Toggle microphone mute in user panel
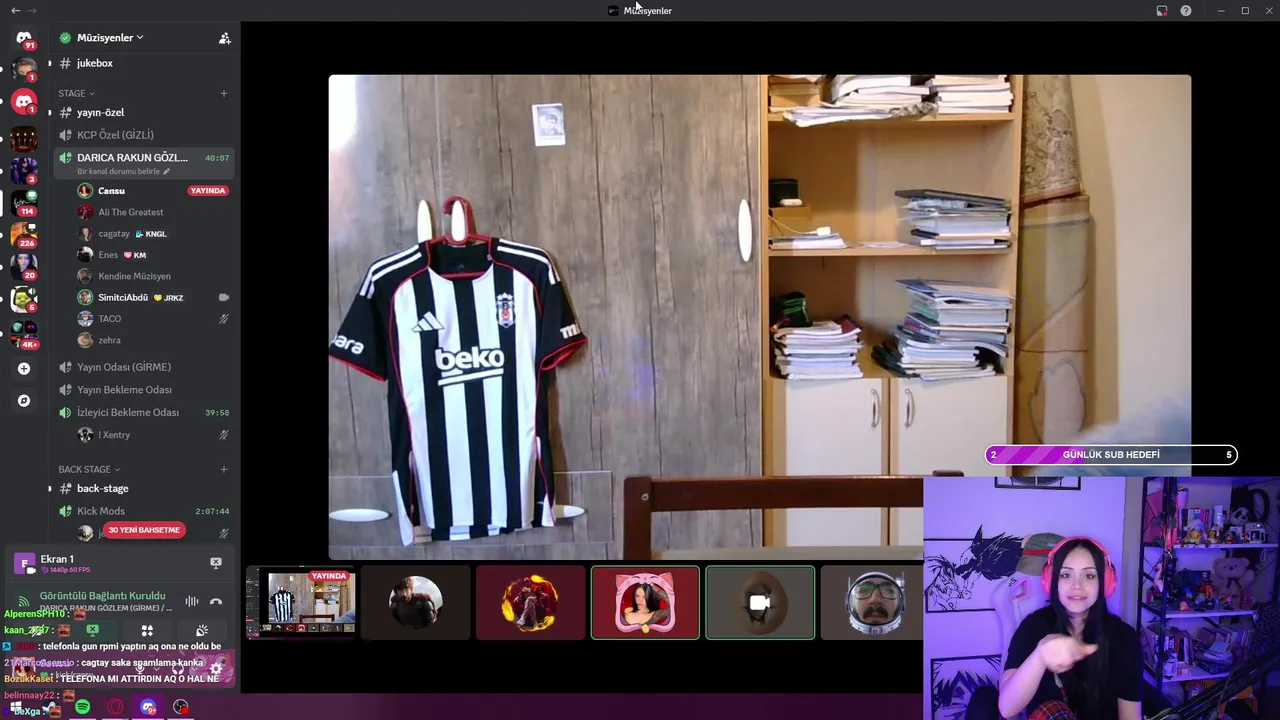The image size is (1280, 720). coord(140,669)
